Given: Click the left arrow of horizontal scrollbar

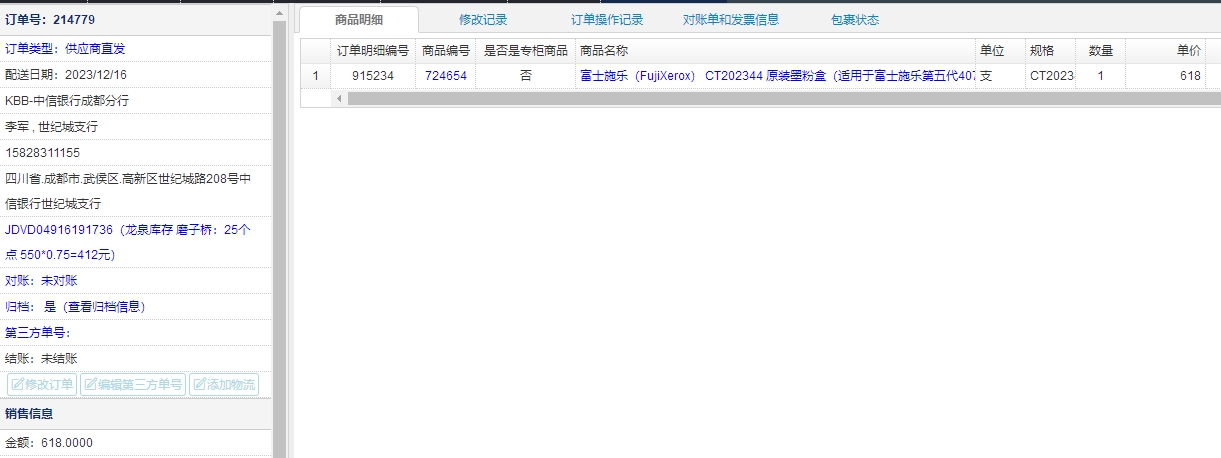Looking at the screenshot, I should click(339, 98).
